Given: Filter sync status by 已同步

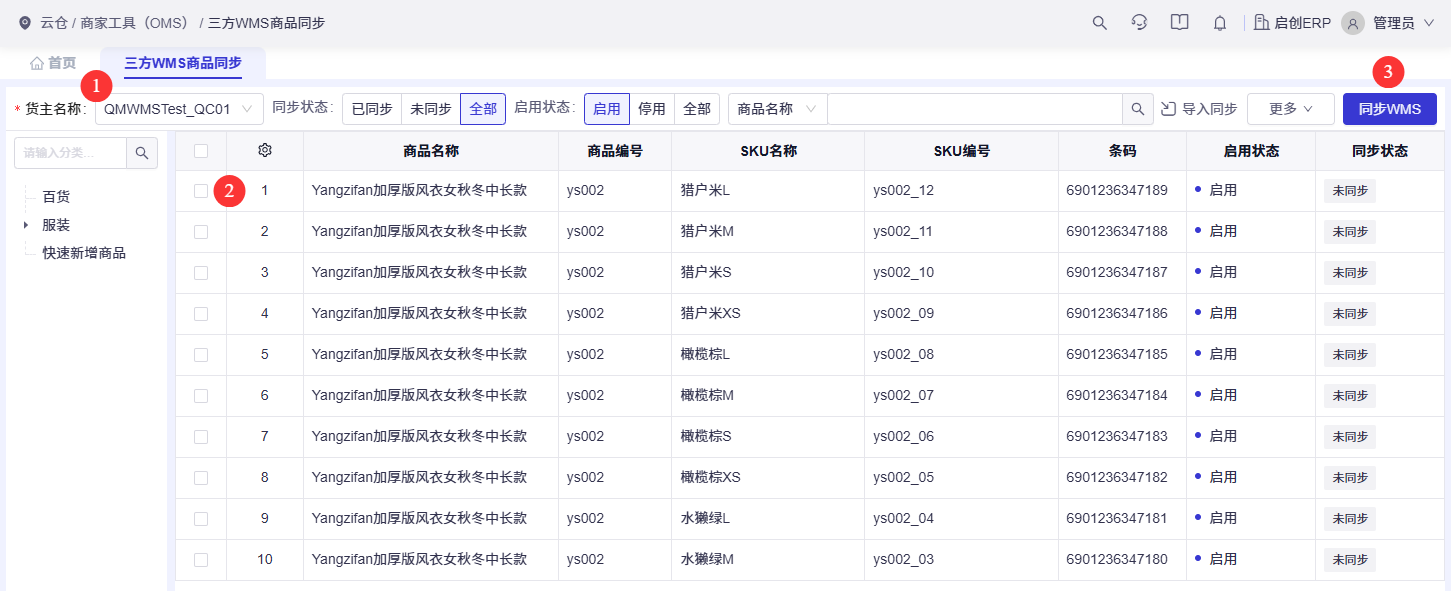Looking at the screenshot, I should point(372,109).
